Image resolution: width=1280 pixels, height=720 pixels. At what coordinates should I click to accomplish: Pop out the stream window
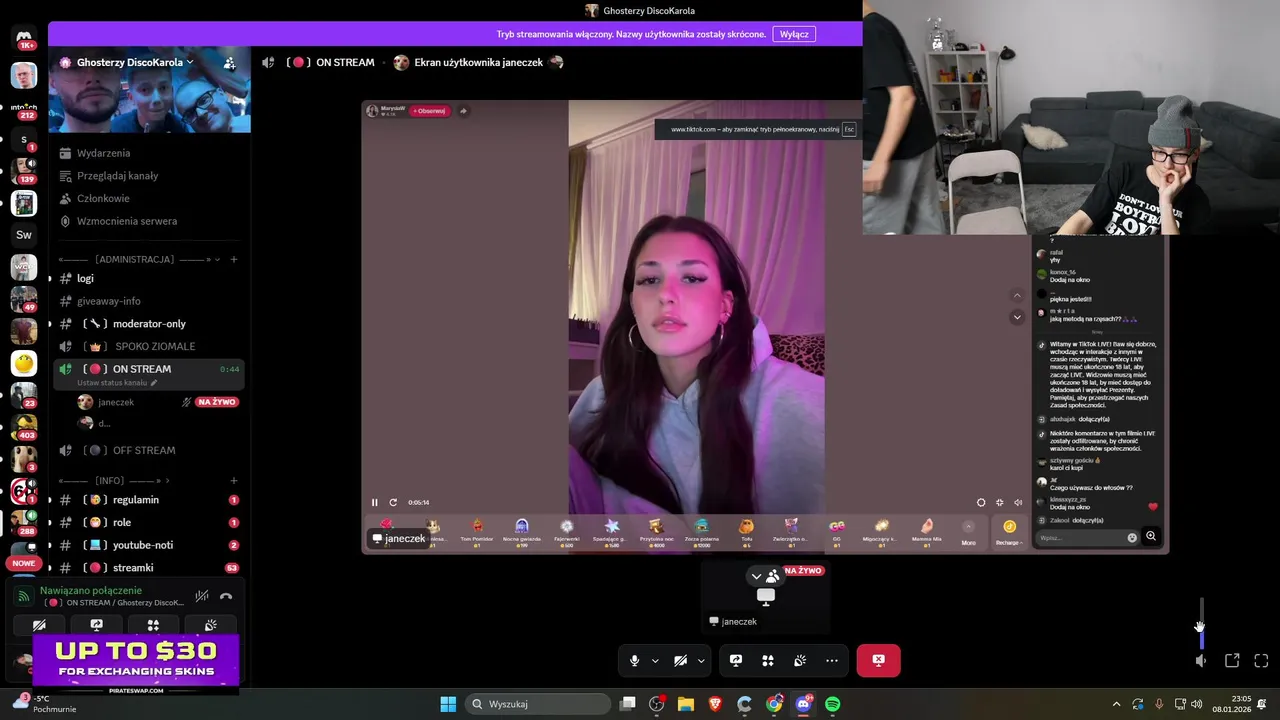coord(1232,661)
